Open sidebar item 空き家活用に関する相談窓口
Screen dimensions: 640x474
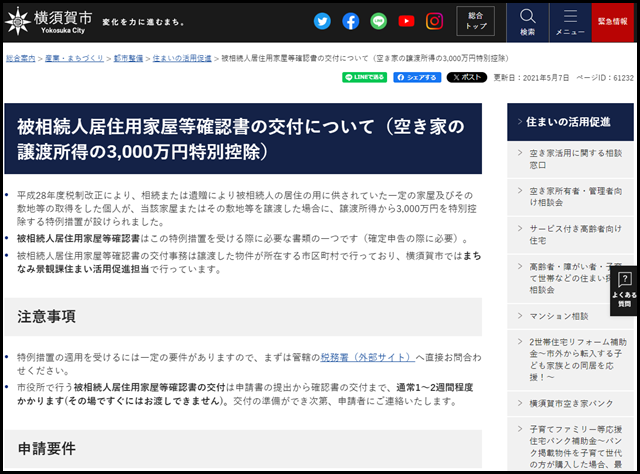(x=570, y=159)
